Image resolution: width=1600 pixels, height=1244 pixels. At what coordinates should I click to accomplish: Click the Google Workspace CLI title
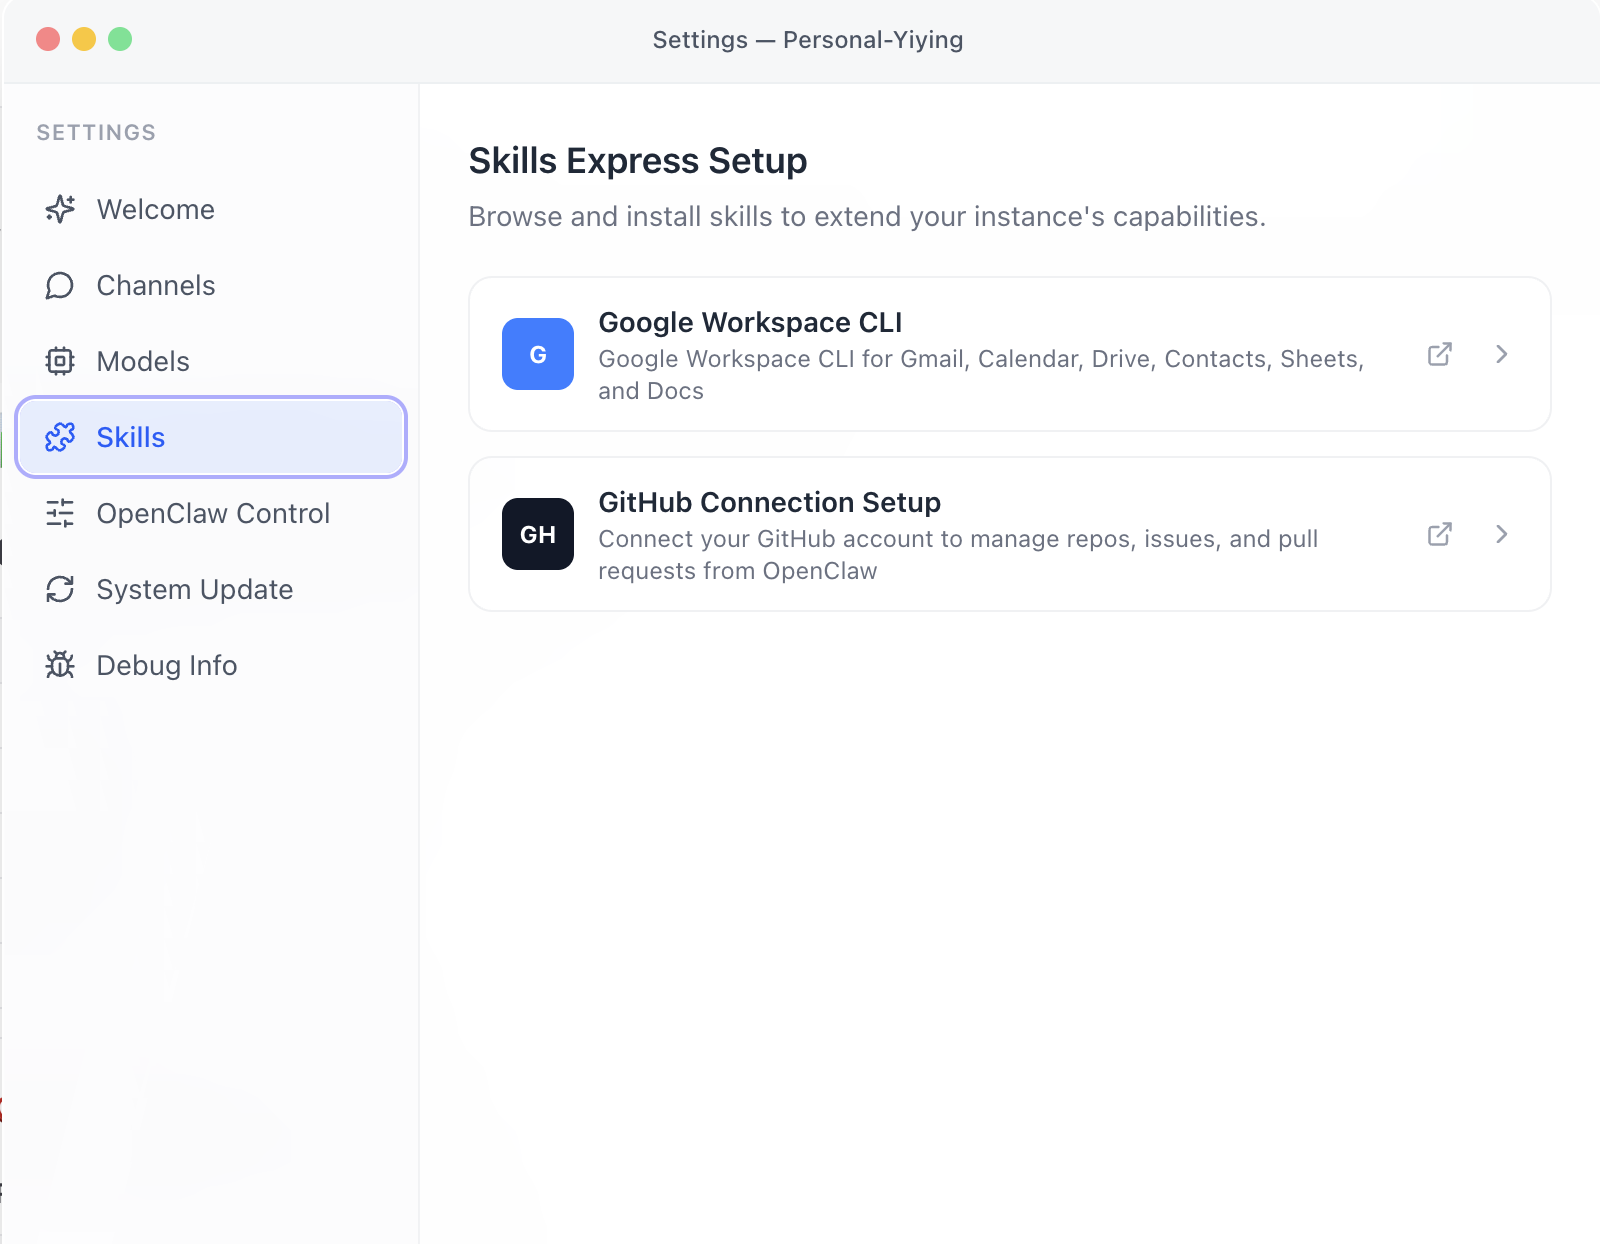click(x=750, y=322)
